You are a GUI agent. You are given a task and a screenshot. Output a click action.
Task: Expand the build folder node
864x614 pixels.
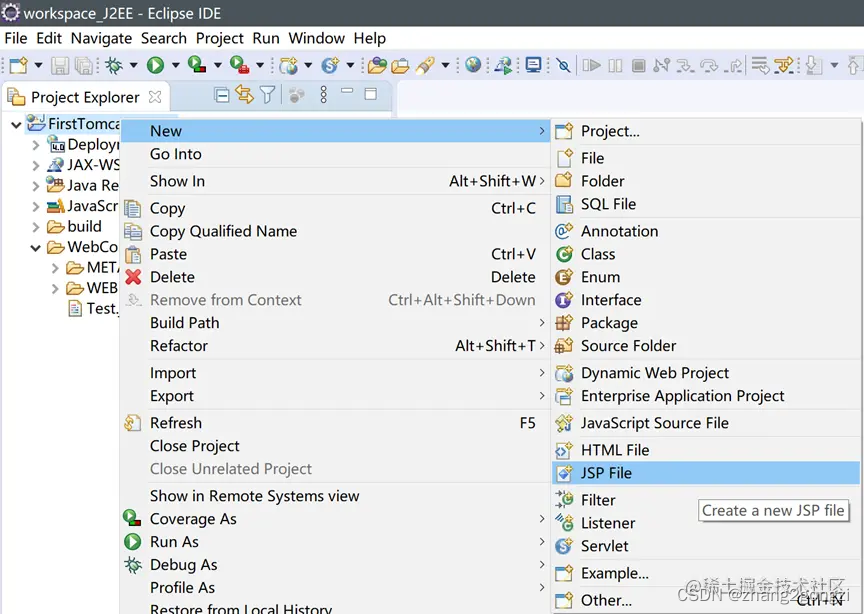(36, 227)
